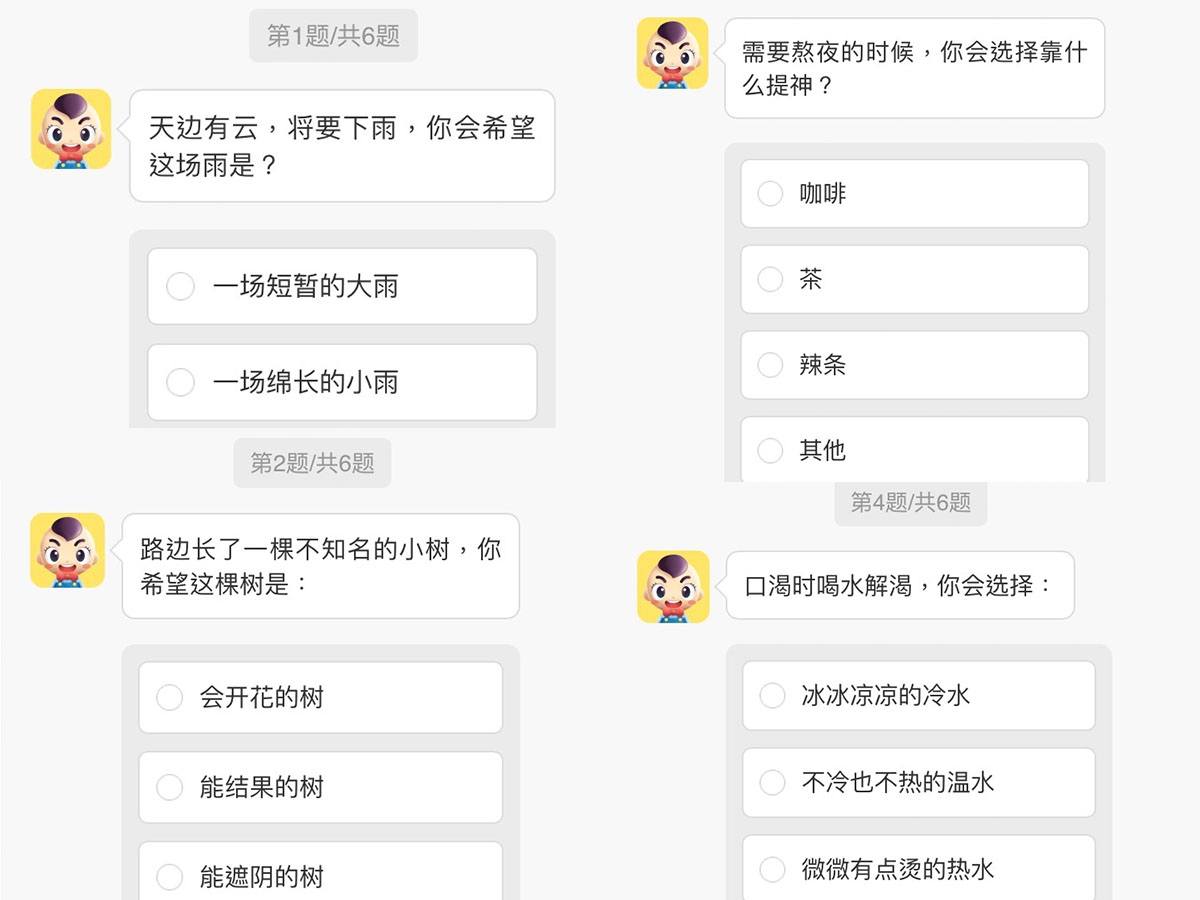Click the 第4题/共6题 progress label
The height and width of the screenshot is (900, 1200).
click(910, 502)
